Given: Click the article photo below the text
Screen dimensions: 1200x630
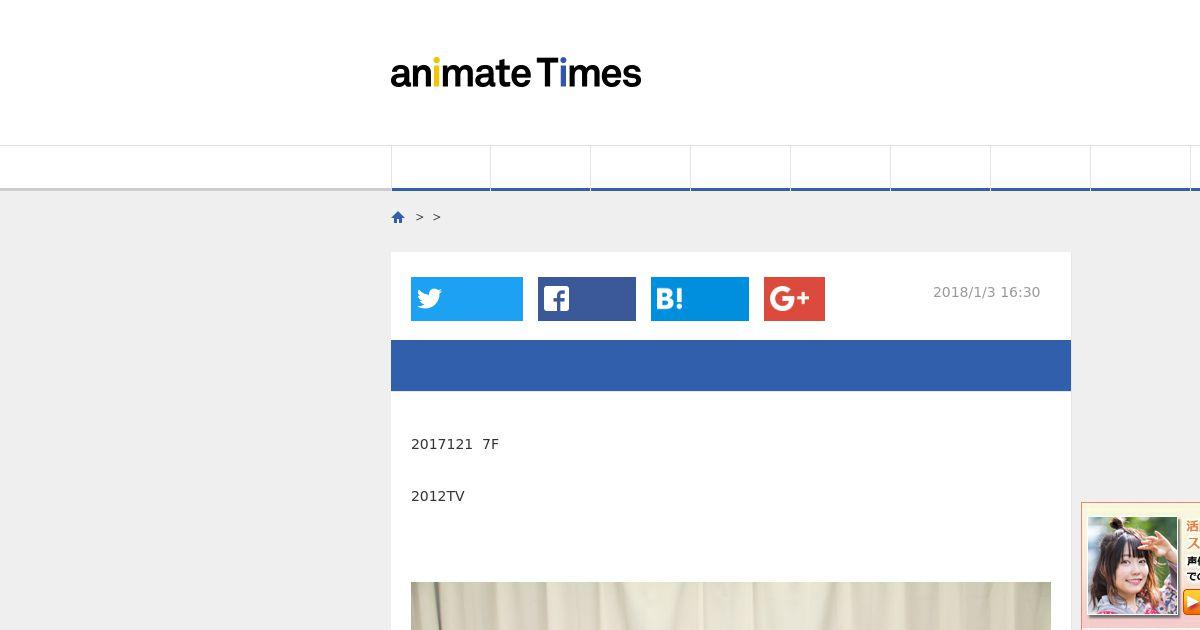Looking at the screenshot, I should (731, 606).
